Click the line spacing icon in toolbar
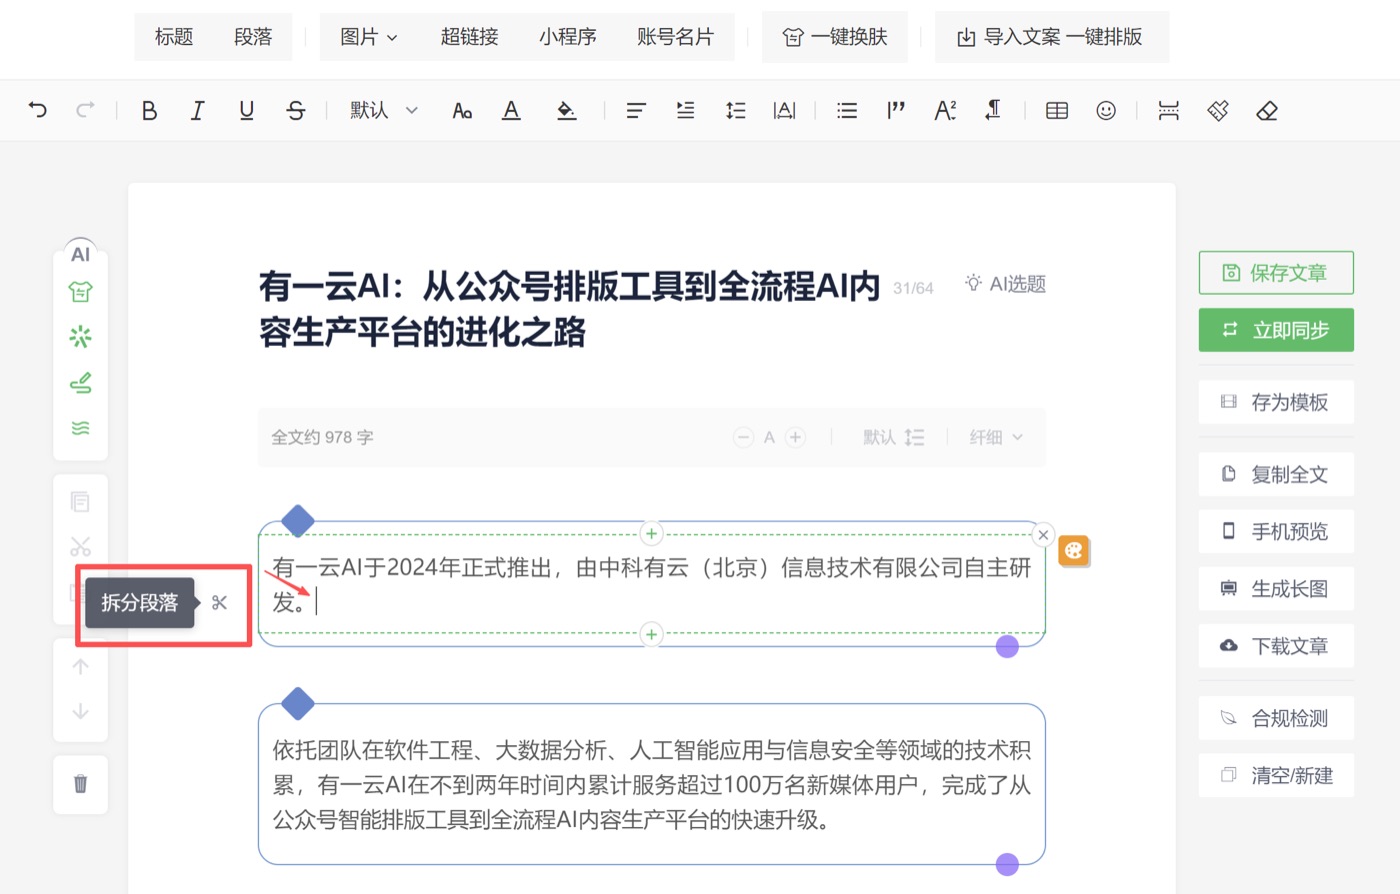The height and width of the screenshot is (894, 1400). [736, 110]
